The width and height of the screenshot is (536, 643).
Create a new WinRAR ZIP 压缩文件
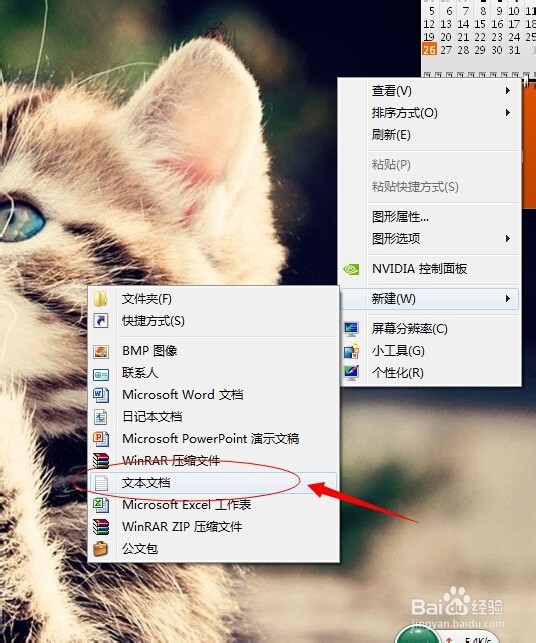[213, 527]
